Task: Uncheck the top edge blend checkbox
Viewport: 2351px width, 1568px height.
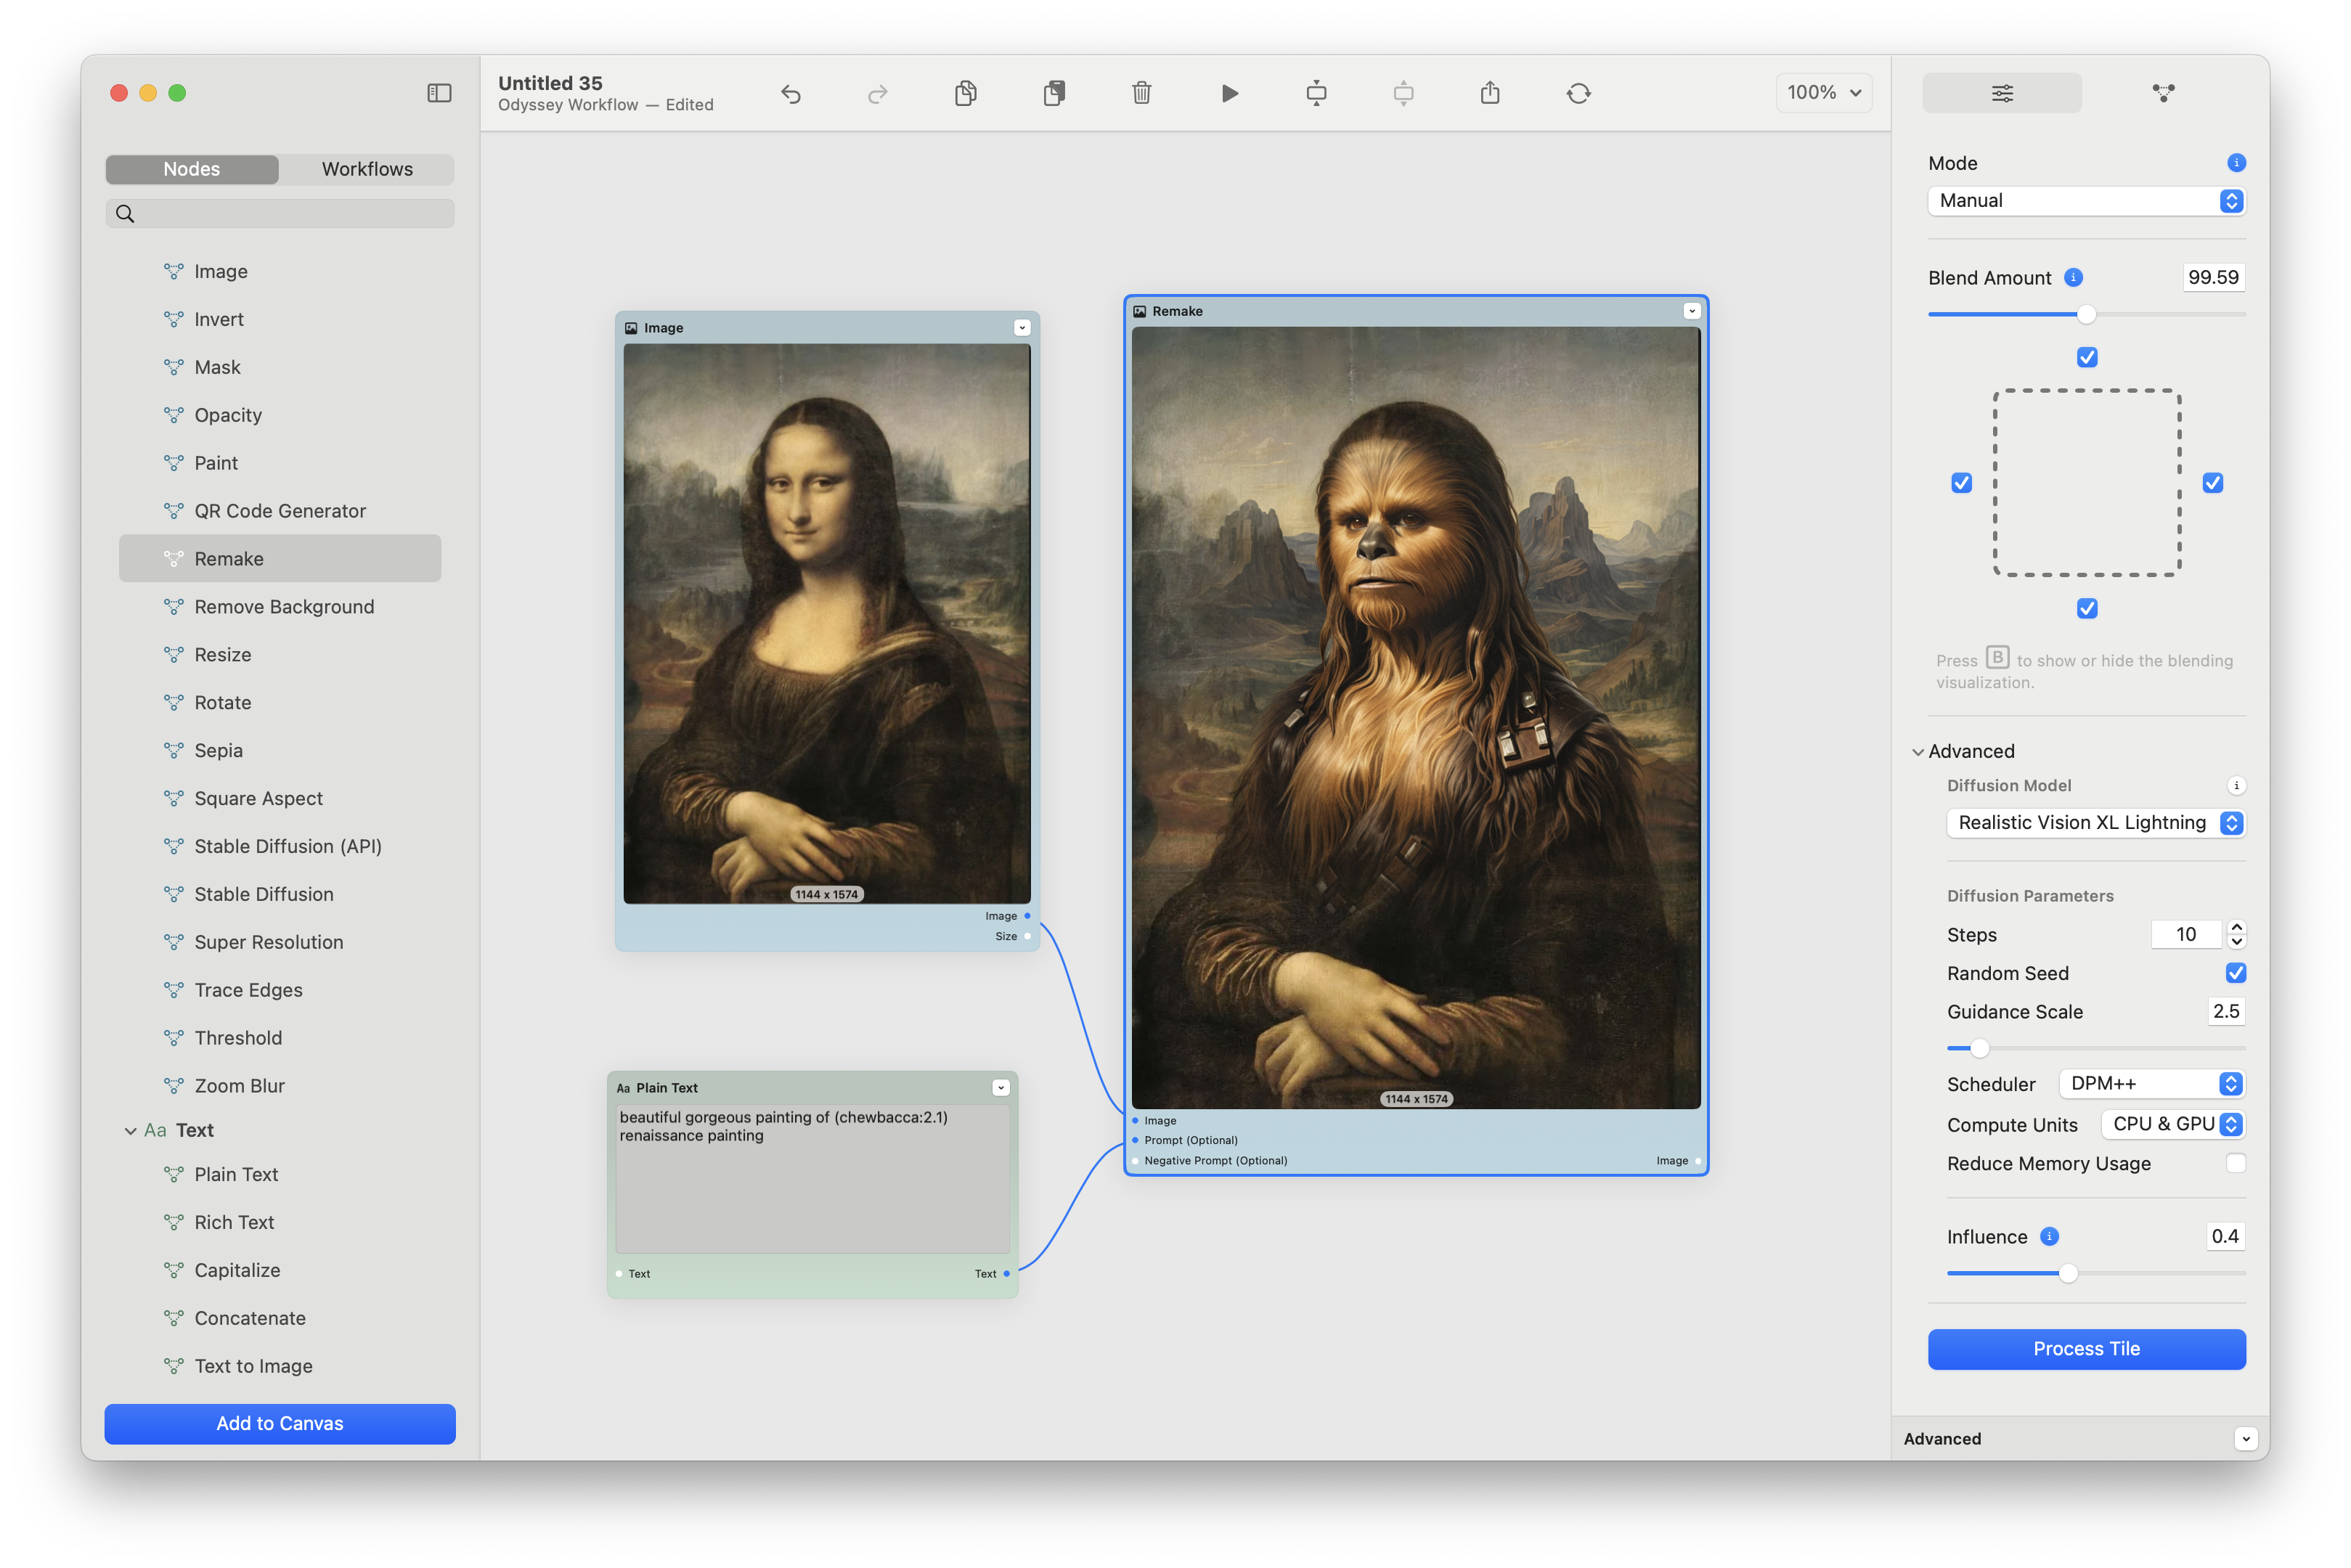Action: coord(2087,357)
